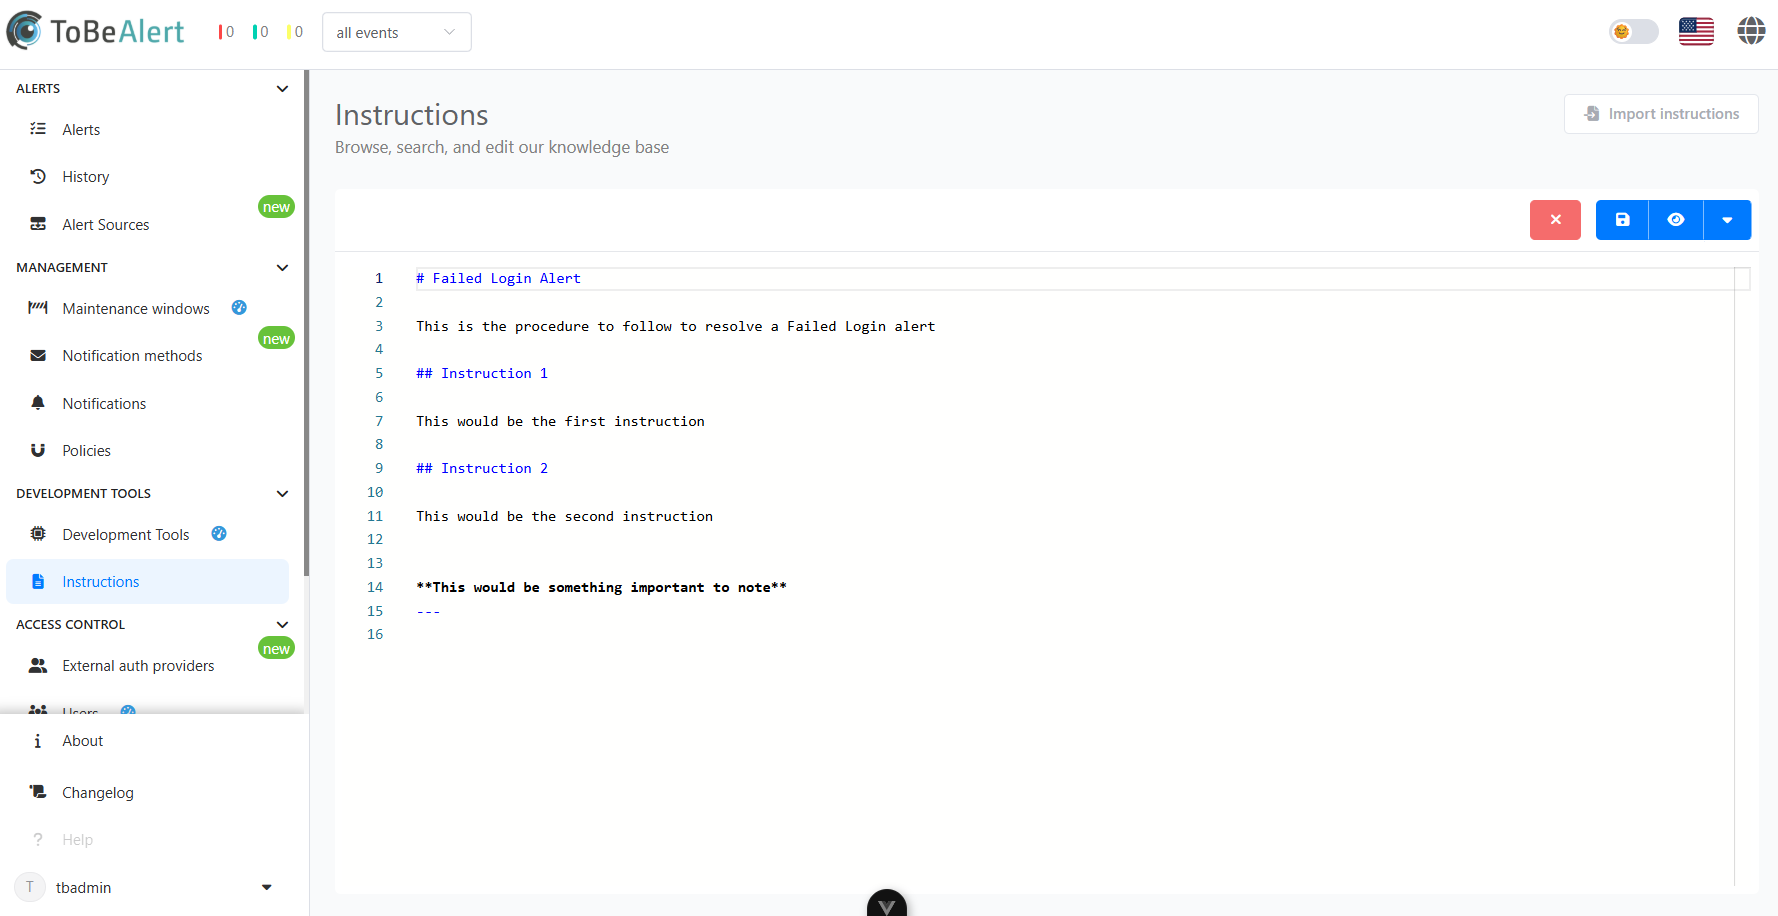The height and width of the screenshot is (916, 1778).
Task: Click the editor vertical scrollbar
Action: click(1742, 575)
